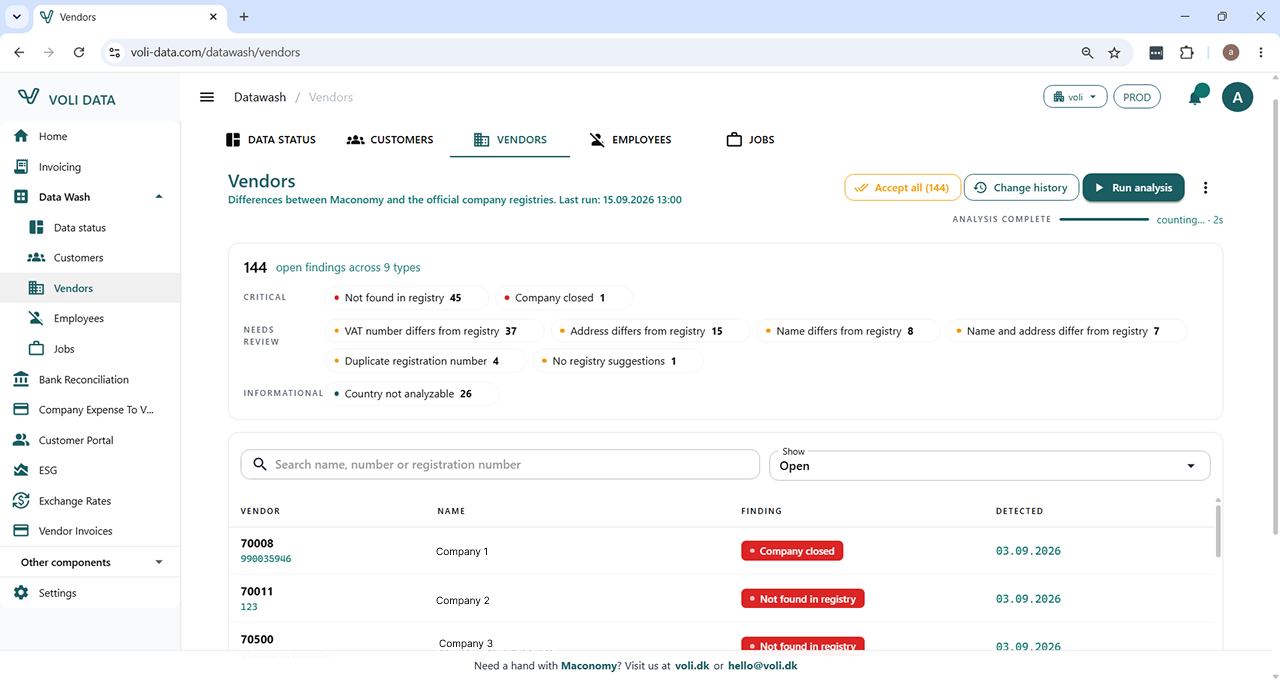The width and height of the screenshot is (1280, 680).
Task: Click Run analysis button
Action: (x=1134, y=188)
